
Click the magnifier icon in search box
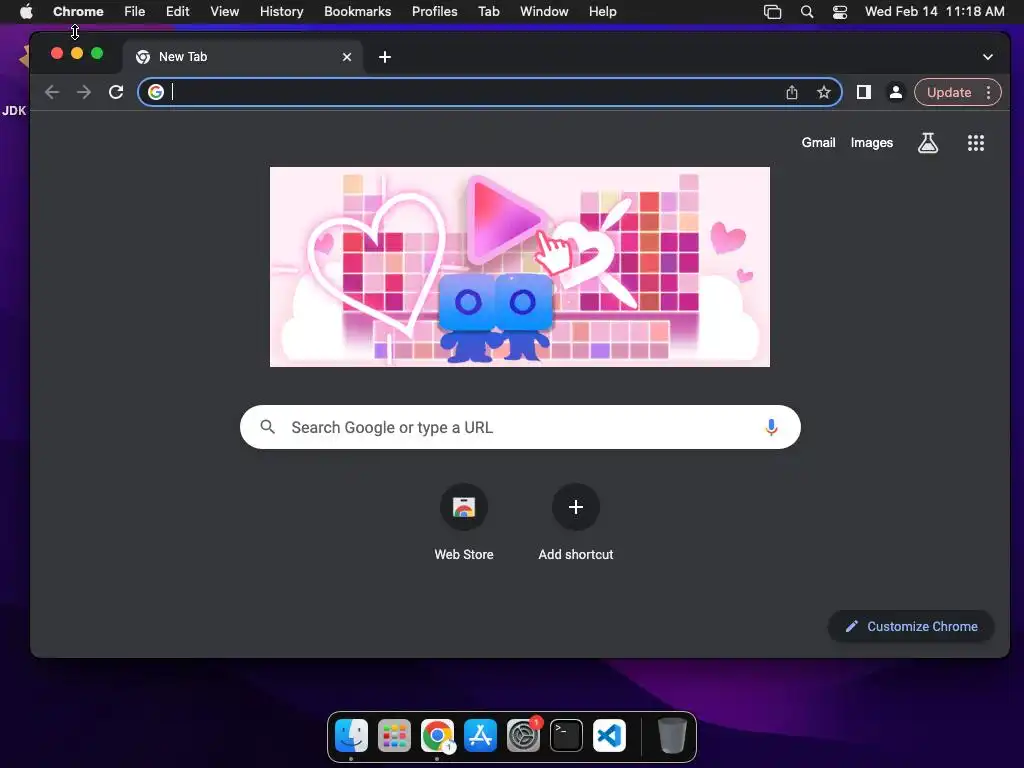click(267, 427)
